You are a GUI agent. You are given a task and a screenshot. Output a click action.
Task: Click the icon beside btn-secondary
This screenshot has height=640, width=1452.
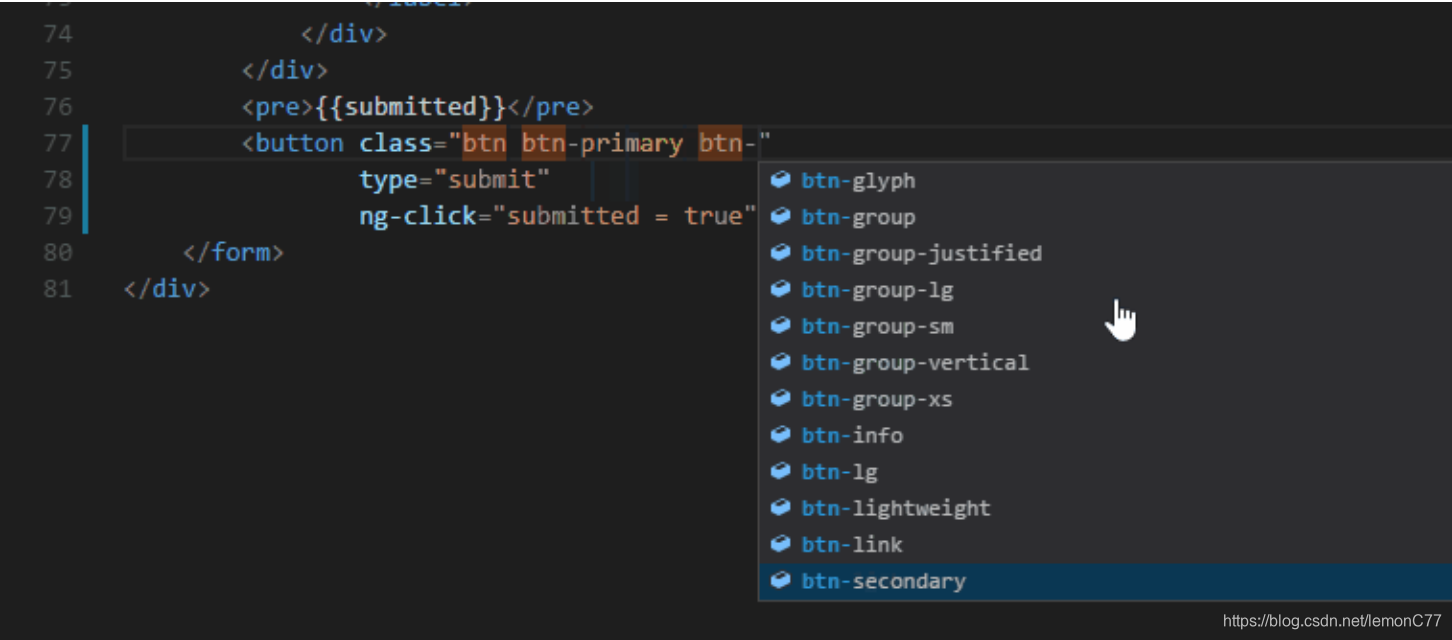(781, 580)
